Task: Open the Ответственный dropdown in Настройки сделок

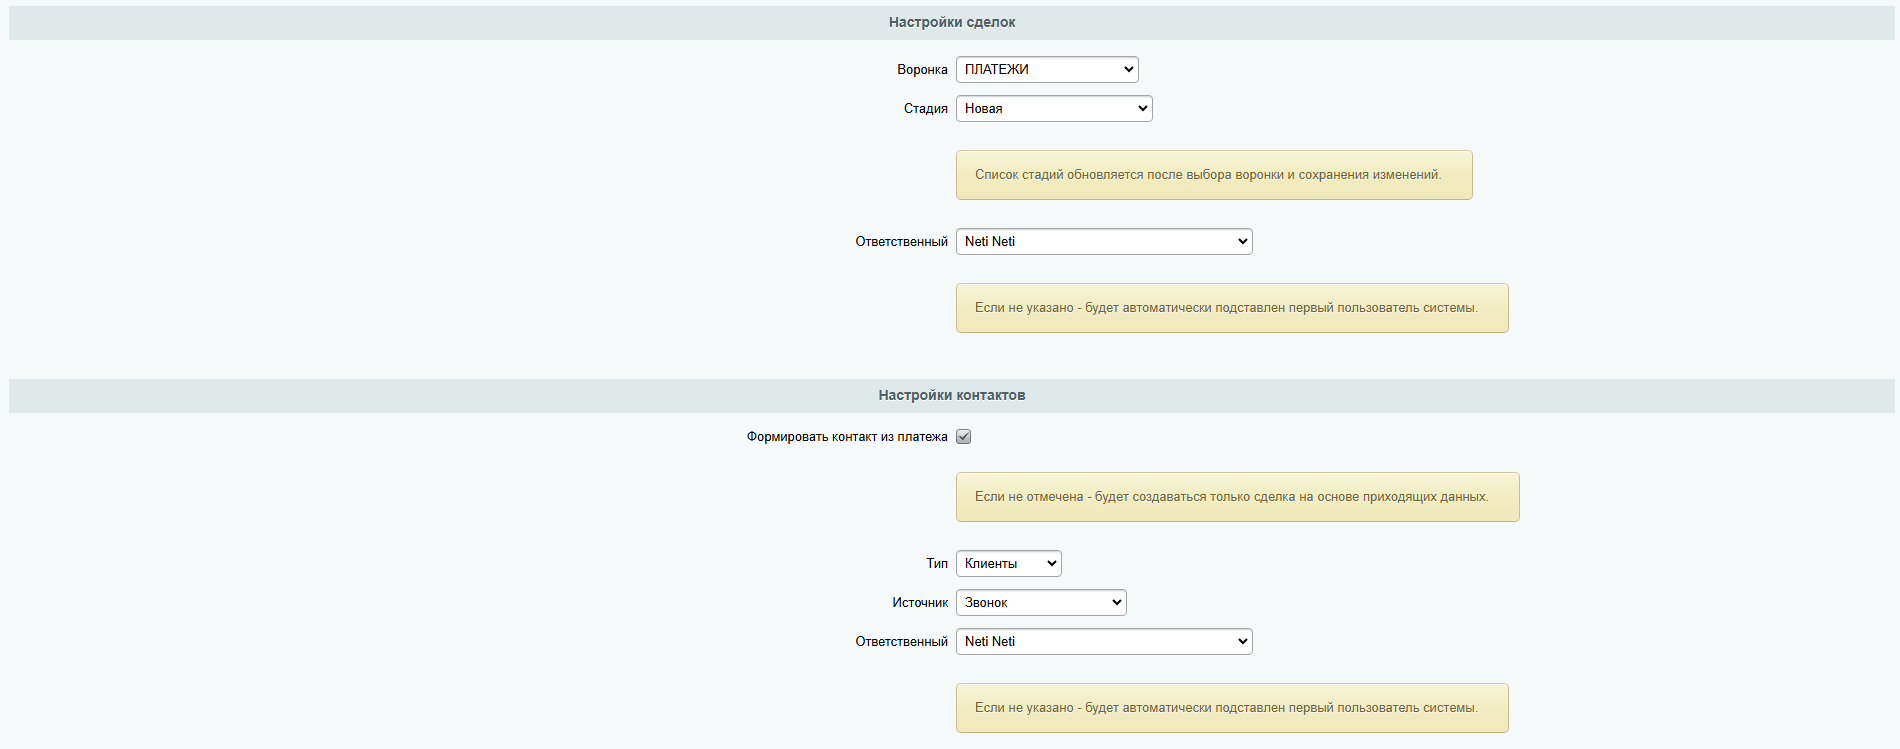Action: 1103,241
